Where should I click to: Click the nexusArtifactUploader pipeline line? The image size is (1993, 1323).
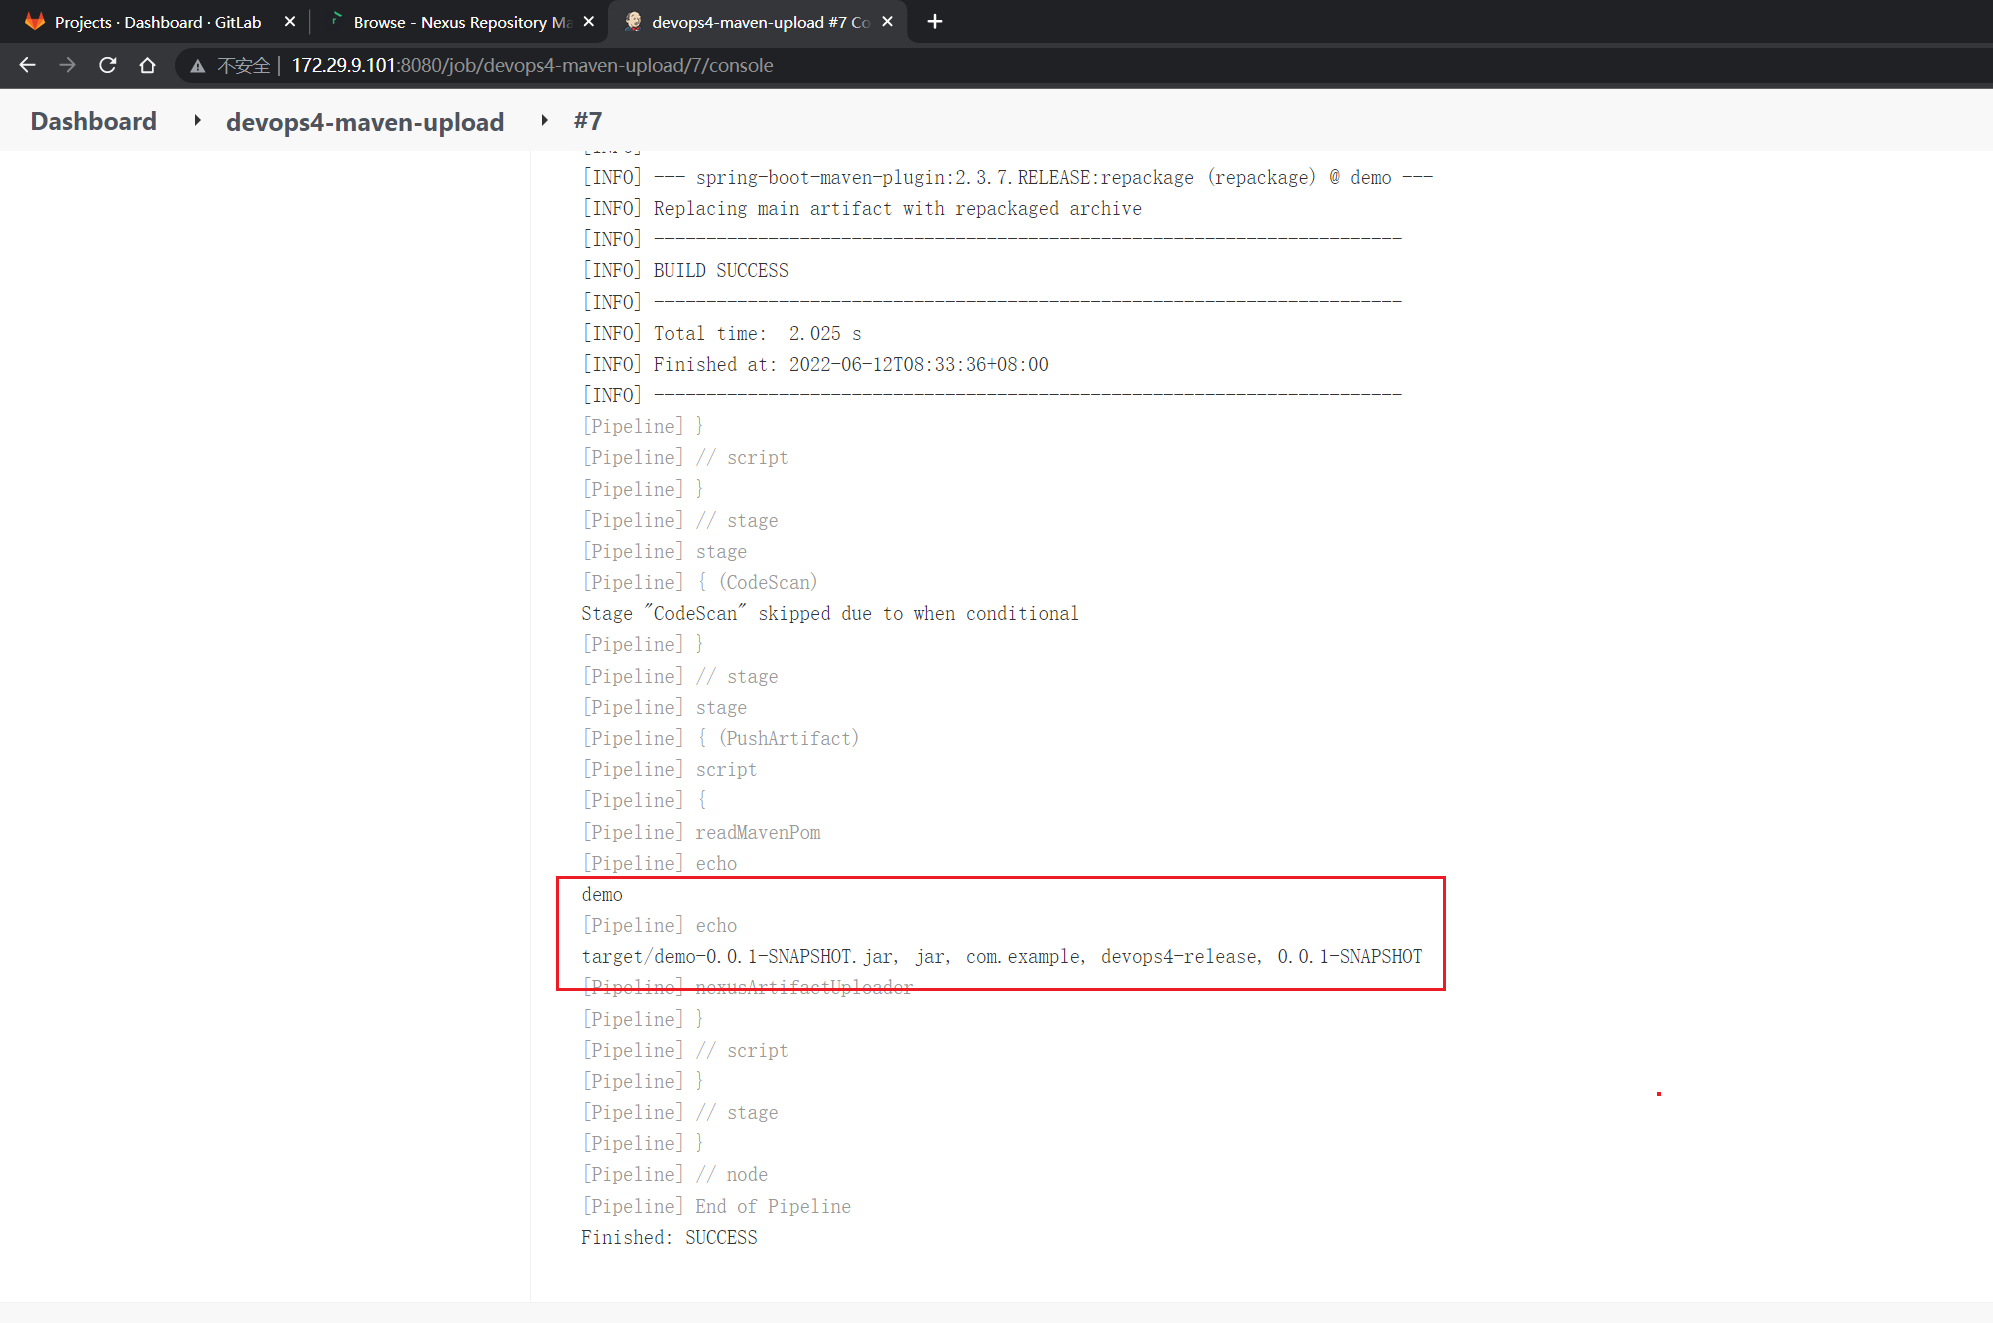pos(748,987)
